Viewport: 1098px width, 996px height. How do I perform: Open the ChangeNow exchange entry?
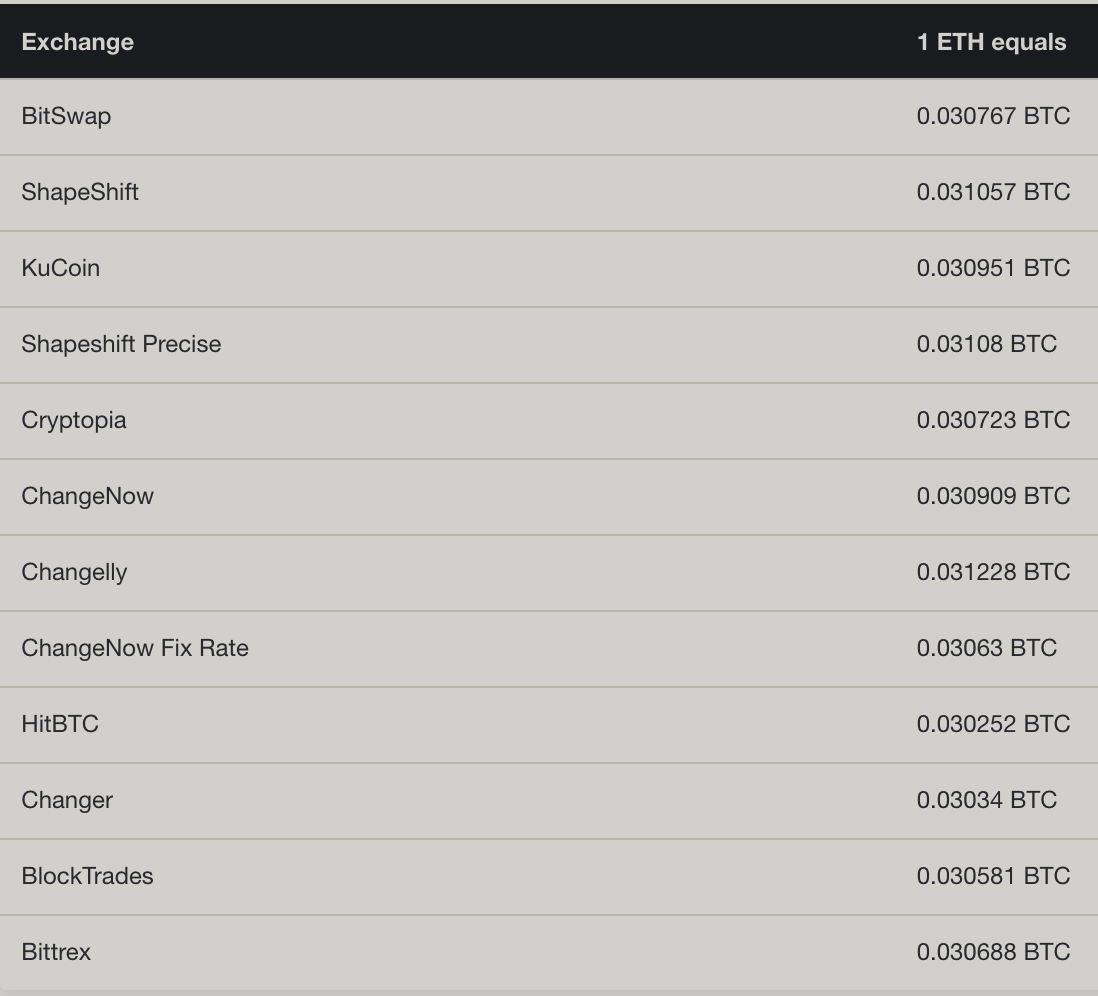pos(549,497)
